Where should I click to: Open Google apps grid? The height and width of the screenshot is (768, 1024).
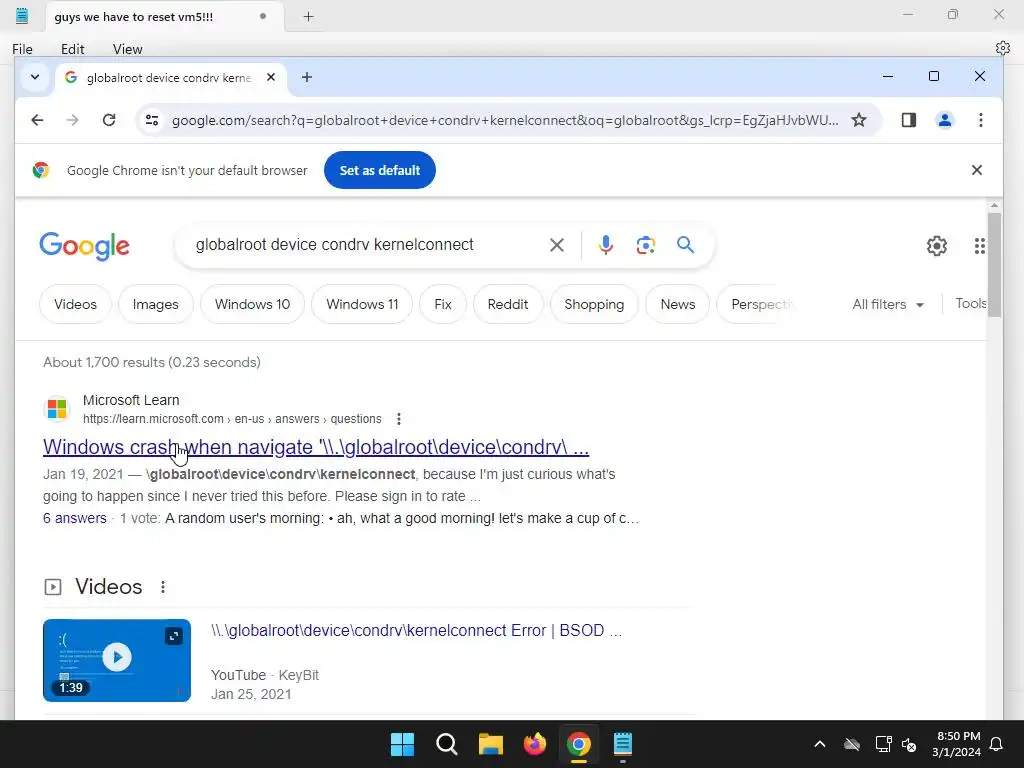pyautogui.click(x=979, y=246)
